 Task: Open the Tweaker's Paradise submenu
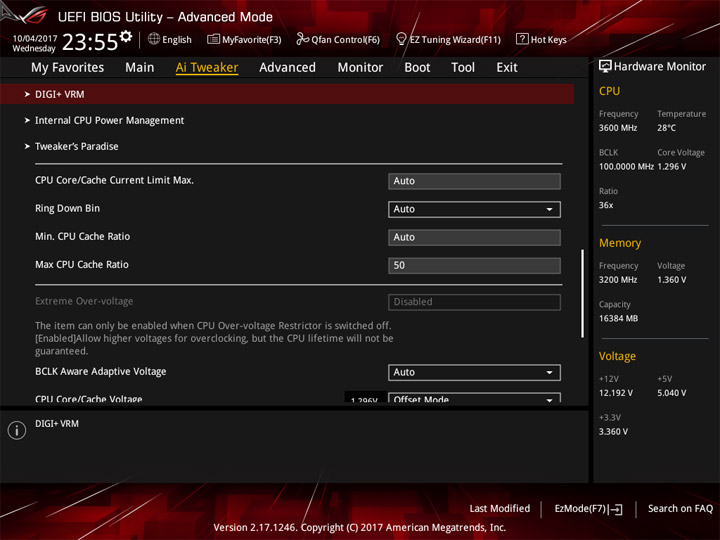77,146
